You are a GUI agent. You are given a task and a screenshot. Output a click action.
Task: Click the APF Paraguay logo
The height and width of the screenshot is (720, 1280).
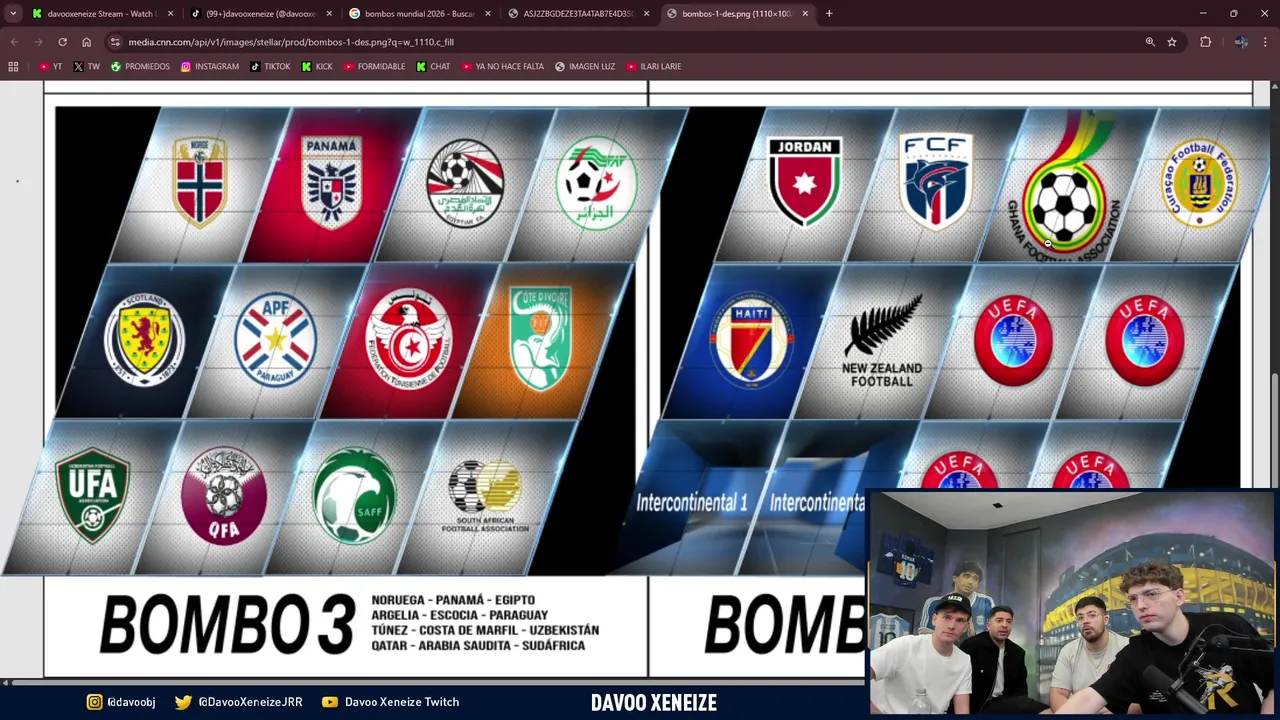276,340
